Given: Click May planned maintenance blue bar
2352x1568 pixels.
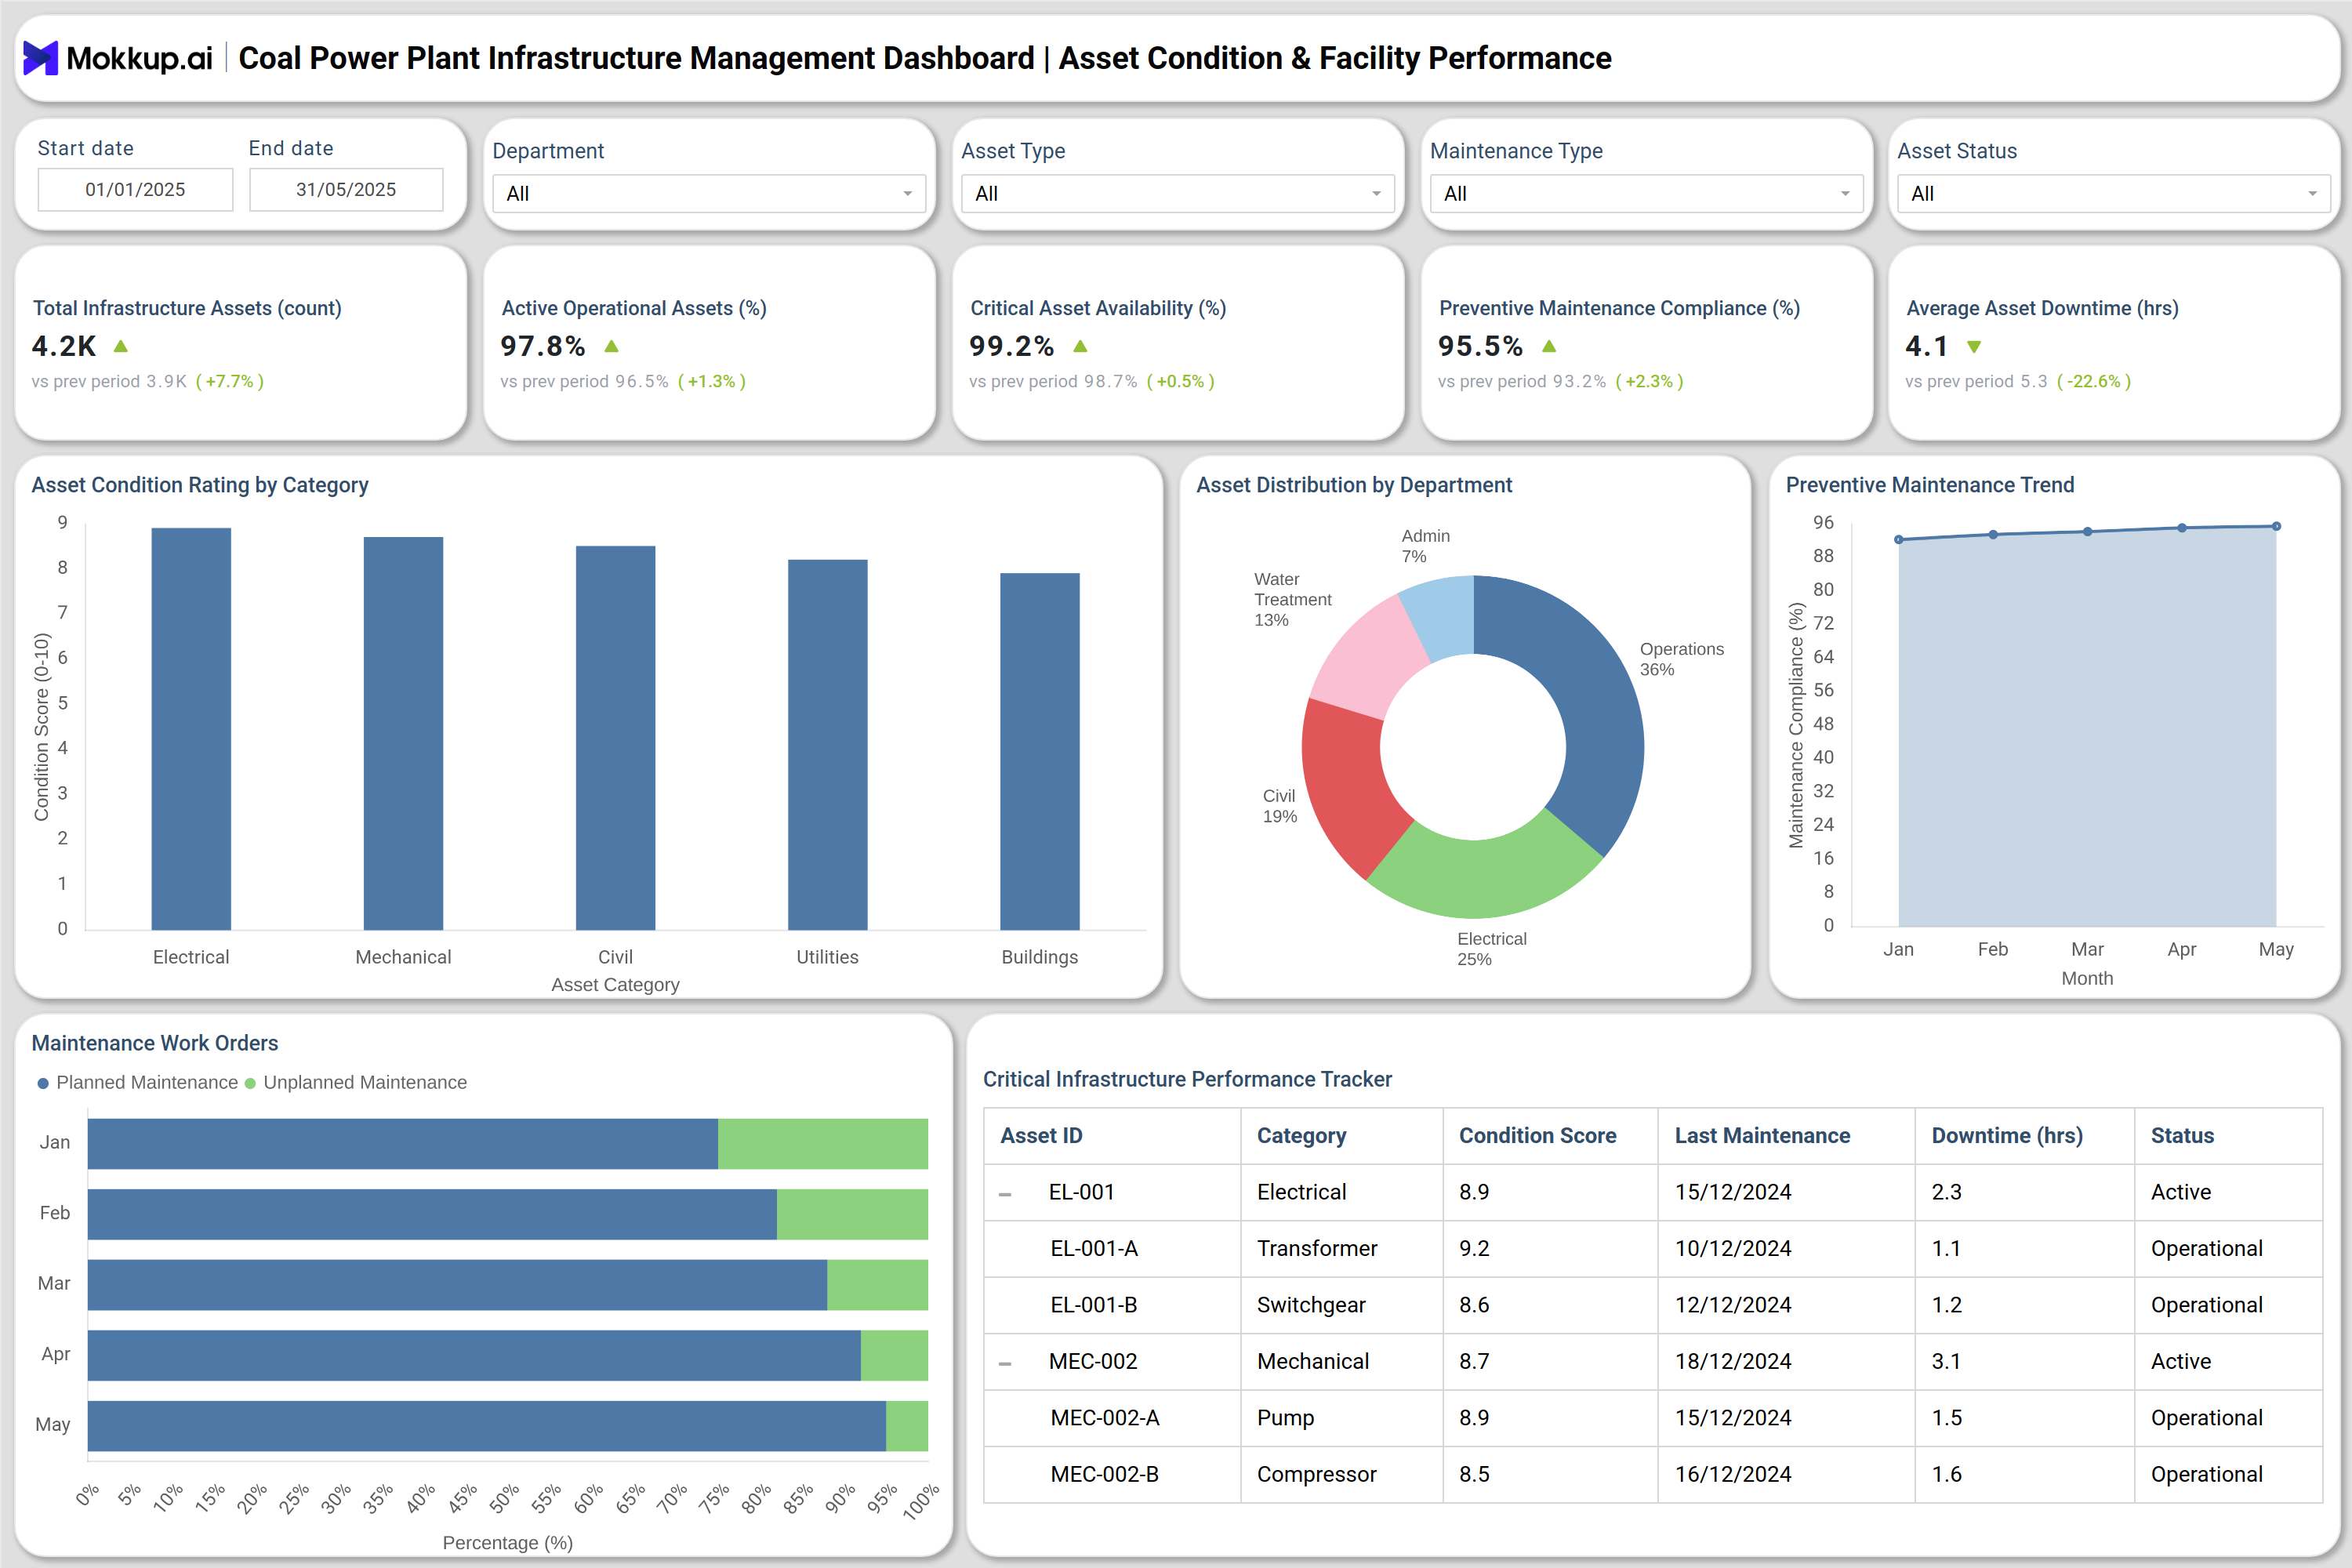Looking at the screenshot, I should click(x=487, y=1426).
